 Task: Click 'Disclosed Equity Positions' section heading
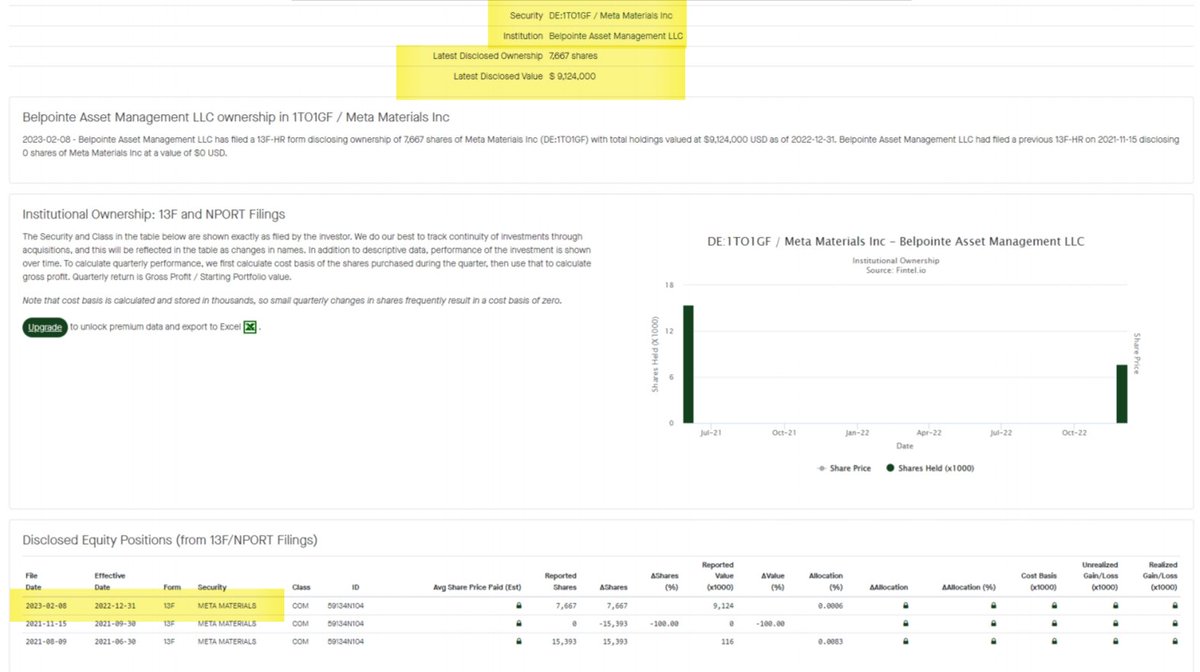click(170, 541)
